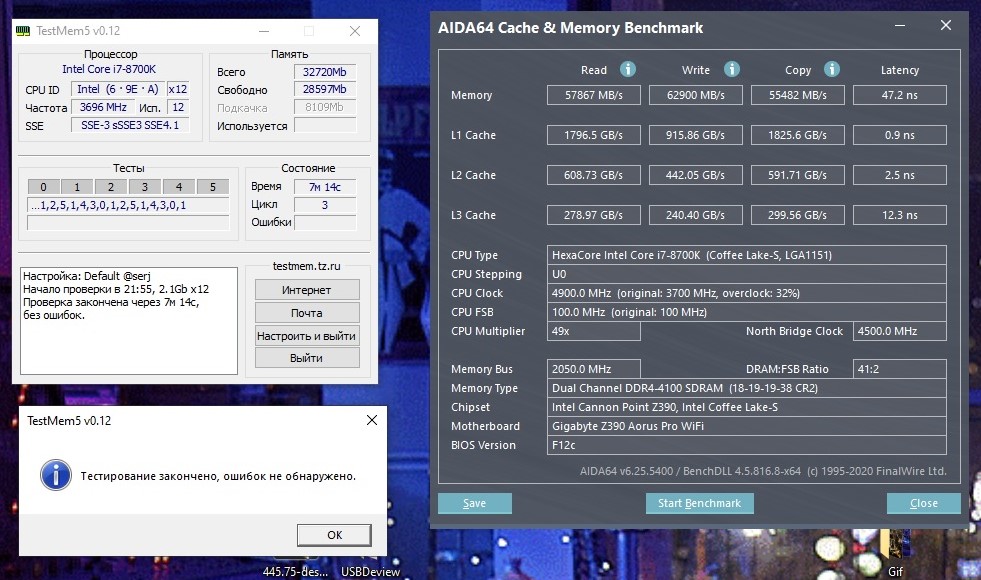Click the Почта button in TestMem5
Image resolution: width=981 pixels, height=580 pixels.
307,313
